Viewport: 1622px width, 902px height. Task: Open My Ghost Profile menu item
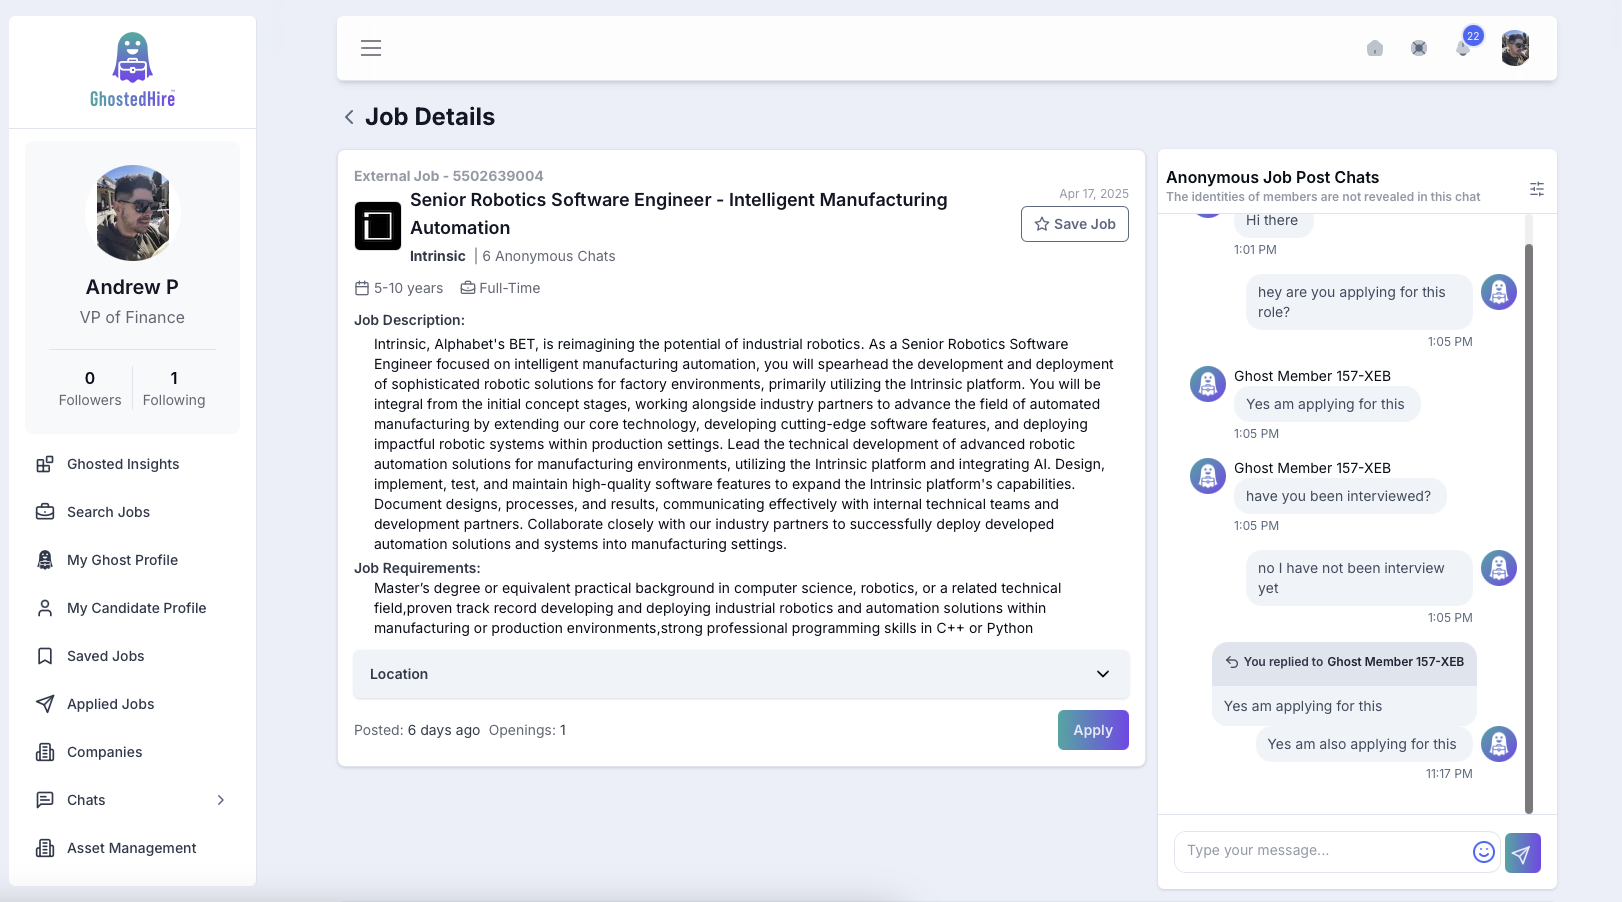pyautogui.click(x=132, y=560)
